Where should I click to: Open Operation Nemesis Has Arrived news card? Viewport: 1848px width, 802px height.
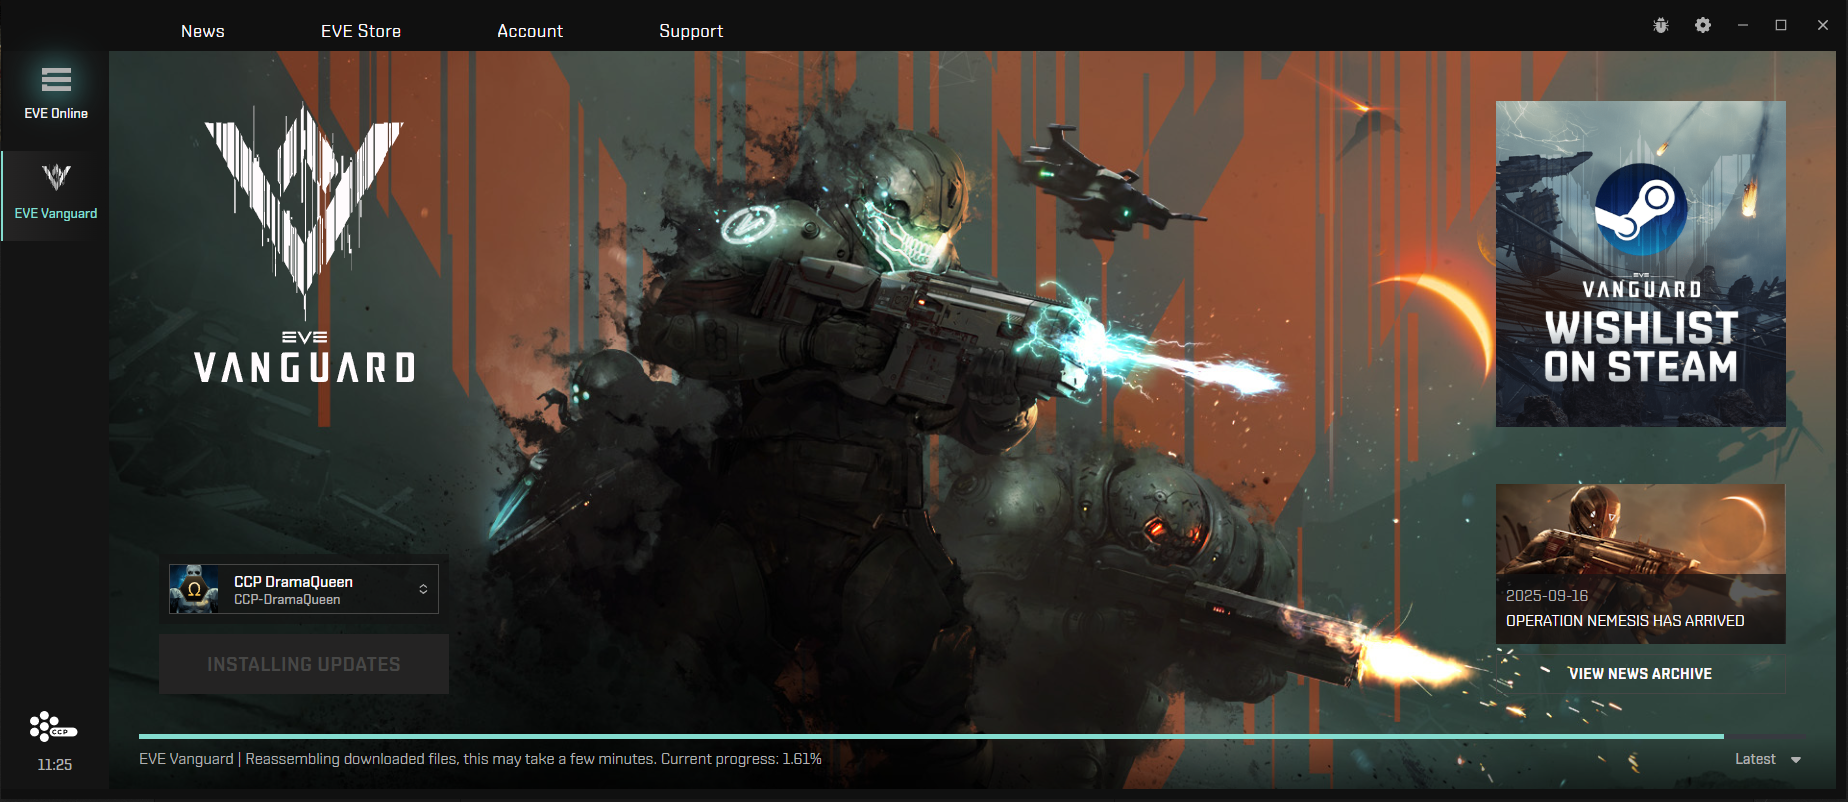[1641, 564]
